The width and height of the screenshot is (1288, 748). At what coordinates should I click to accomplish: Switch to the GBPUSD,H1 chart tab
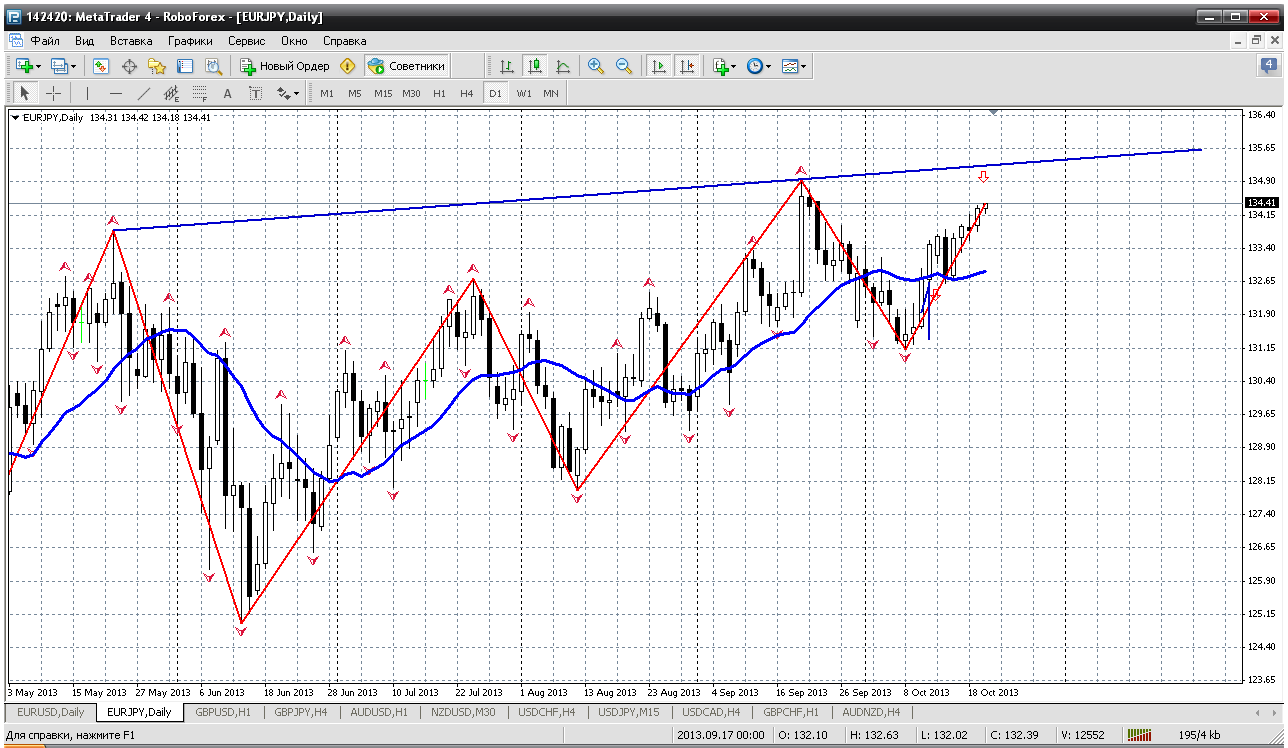tap(224, 712)
